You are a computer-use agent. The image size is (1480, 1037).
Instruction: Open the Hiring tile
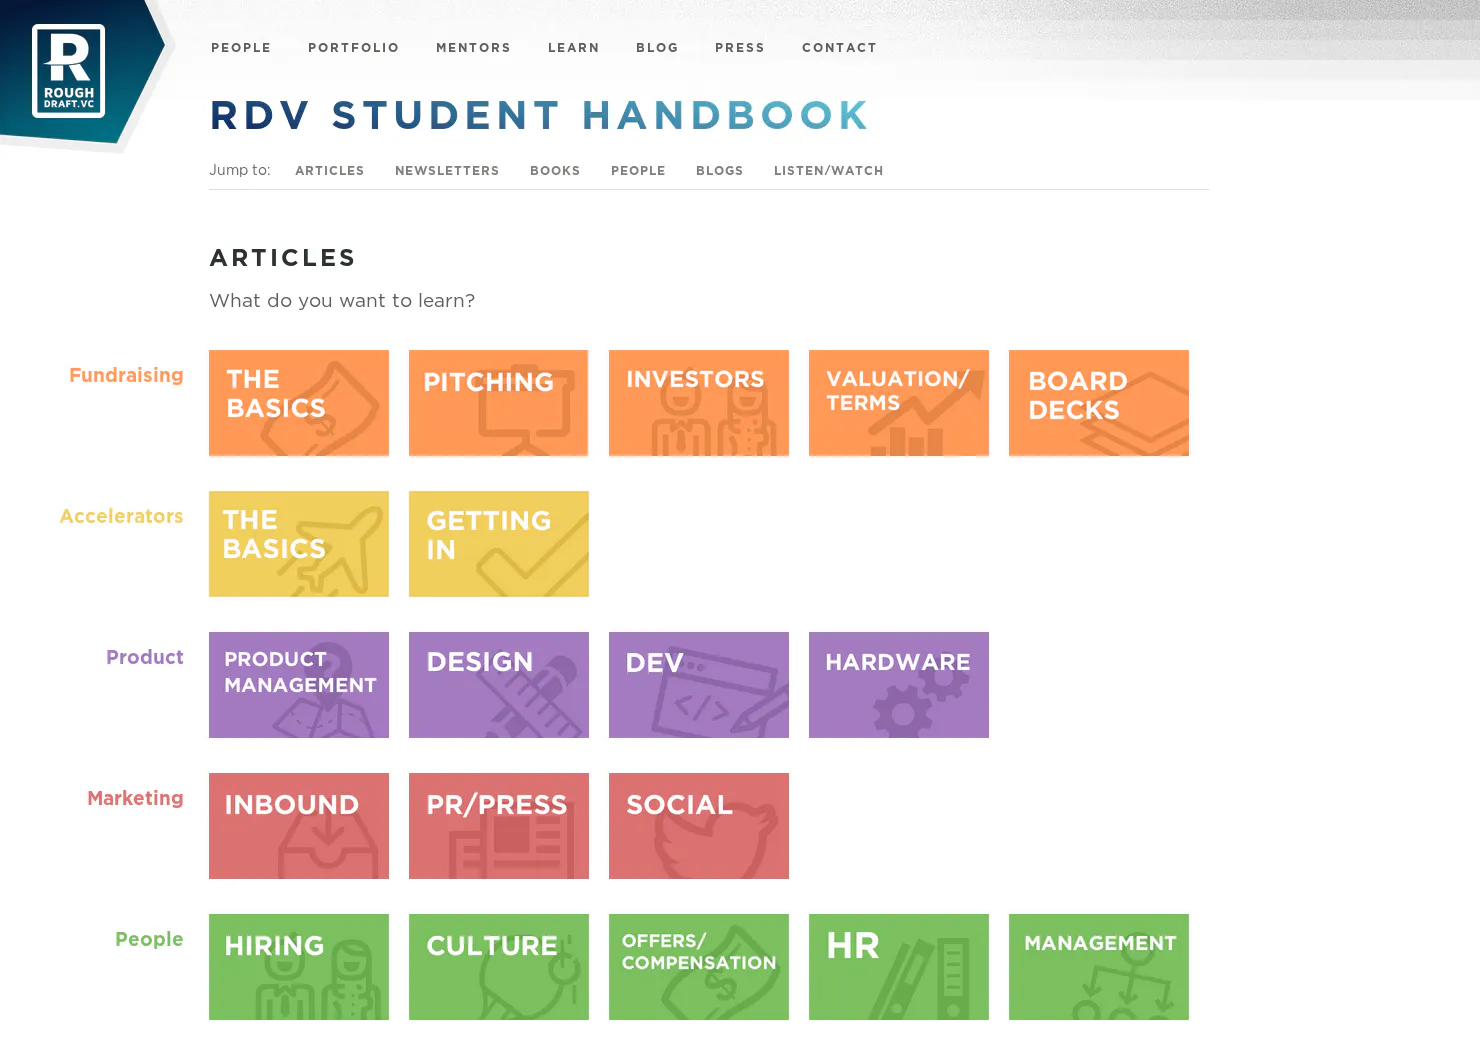click(x=299, y=967)
